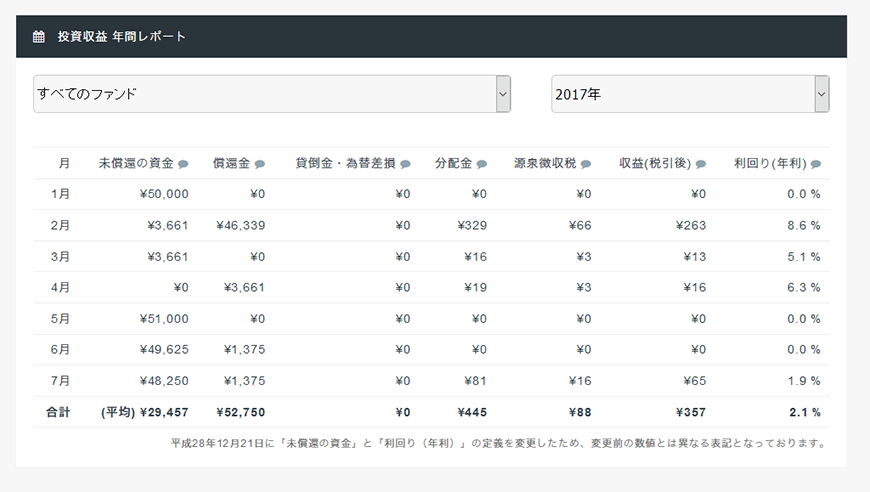
Task: Click the ¥50,000 value in 1月 row
Action: tap(164, 194)
